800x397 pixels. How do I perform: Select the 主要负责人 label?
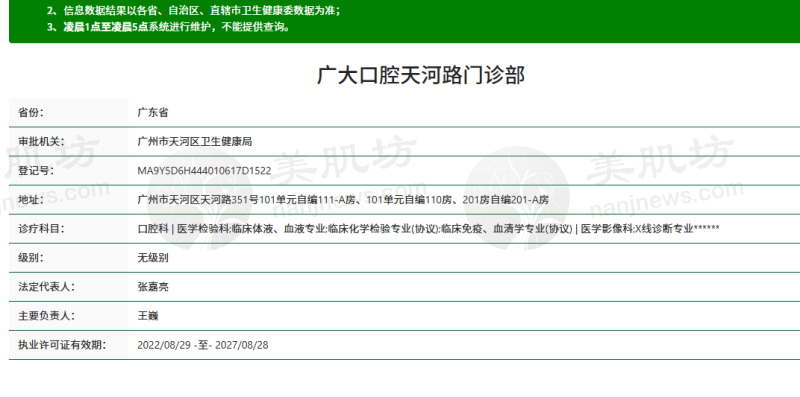(x=46, y=316)
